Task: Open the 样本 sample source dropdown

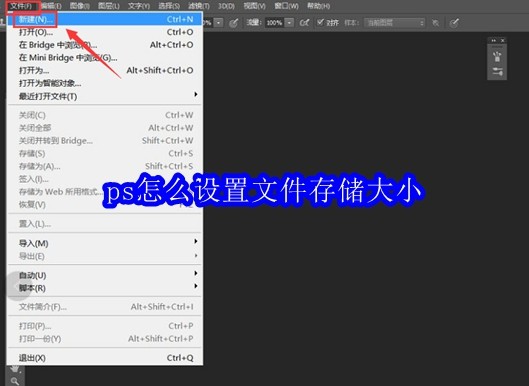Action: coord(394,23)
